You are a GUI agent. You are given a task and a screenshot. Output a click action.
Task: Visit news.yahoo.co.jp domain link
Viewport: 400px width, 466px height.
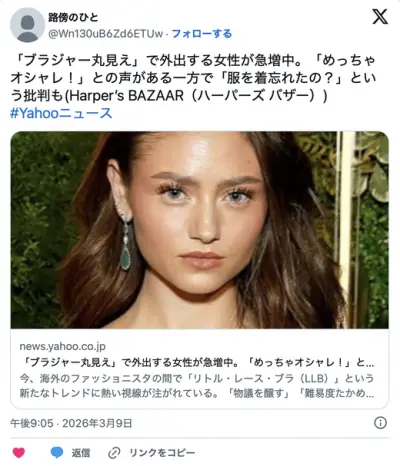click(63, 346)
